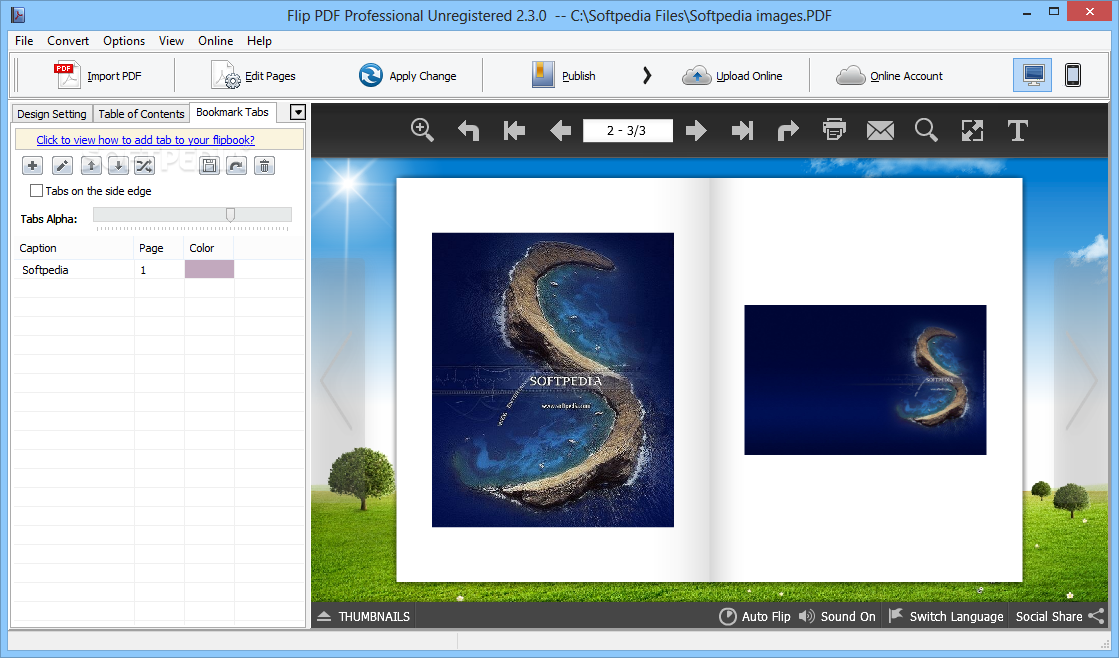Open the Help menu

259,41
